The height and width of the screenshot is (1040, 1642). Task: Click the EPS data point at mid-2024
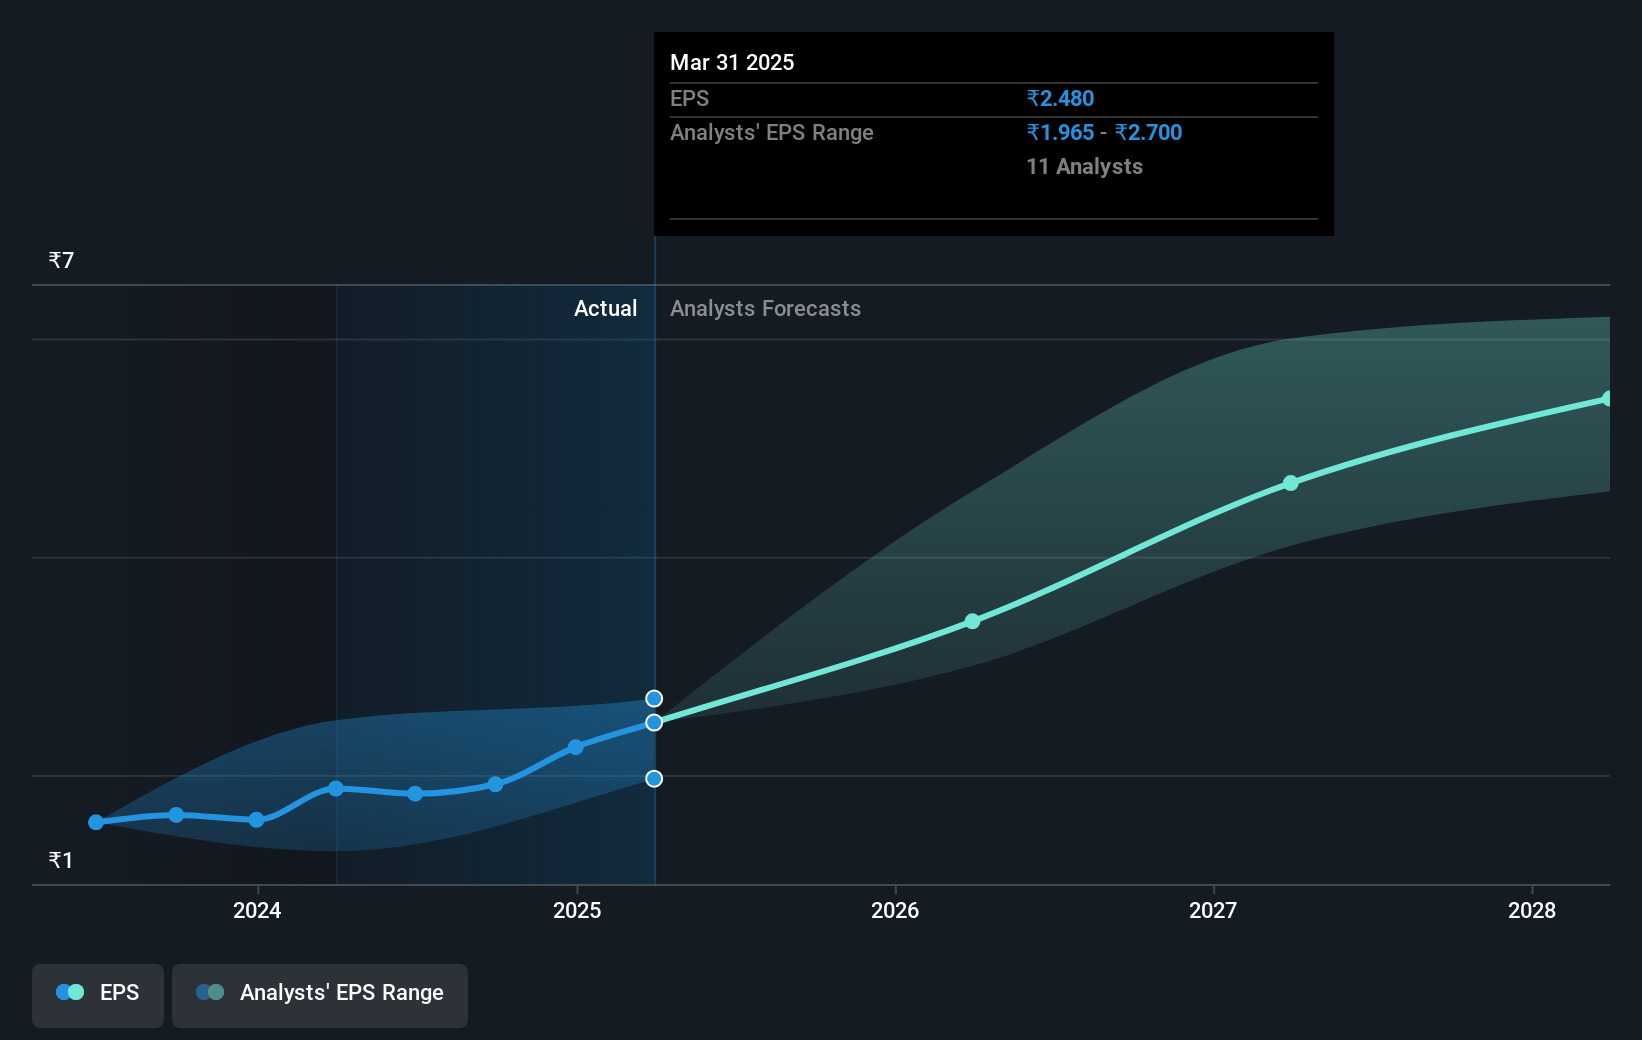coord(415,794)
